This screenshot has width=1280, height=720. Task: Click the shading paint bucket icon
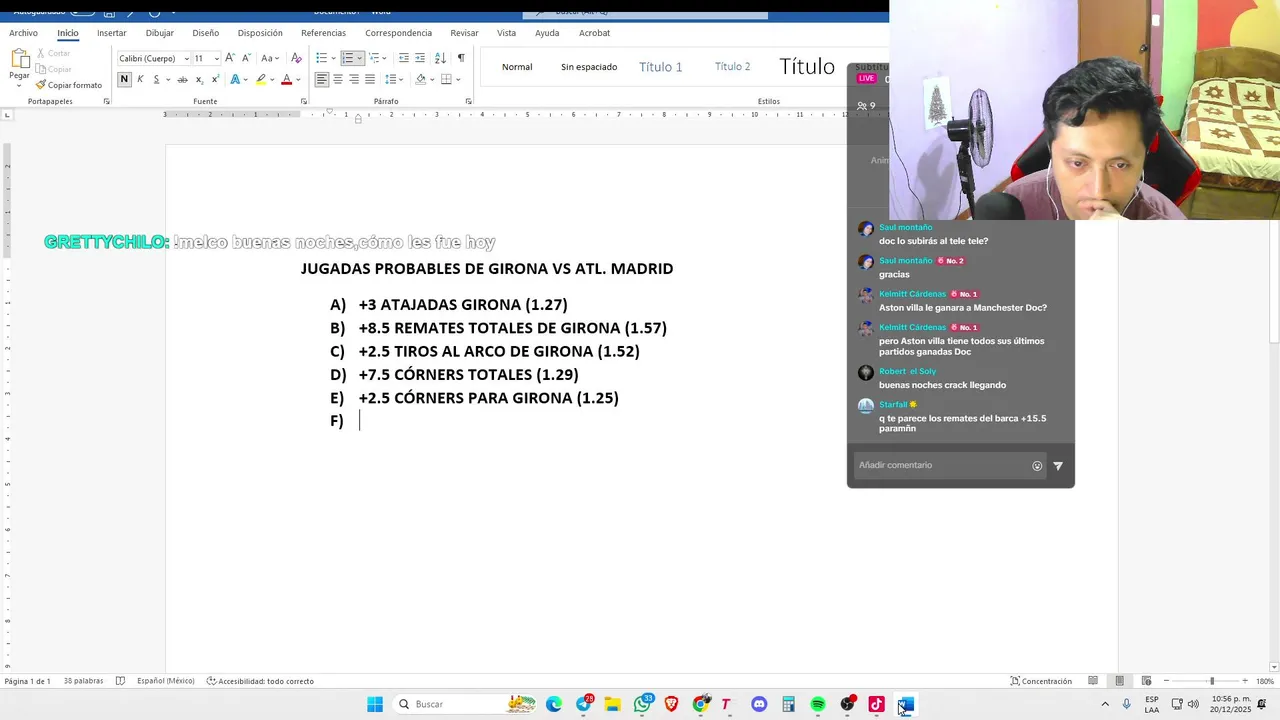click(420, 79)
